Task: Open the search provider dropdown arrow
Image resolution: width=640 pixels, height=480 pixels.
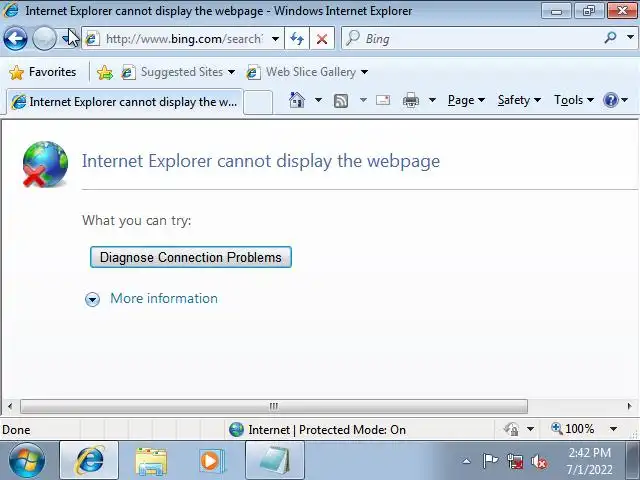Action: pyautogui.click(x=630, y=37)
